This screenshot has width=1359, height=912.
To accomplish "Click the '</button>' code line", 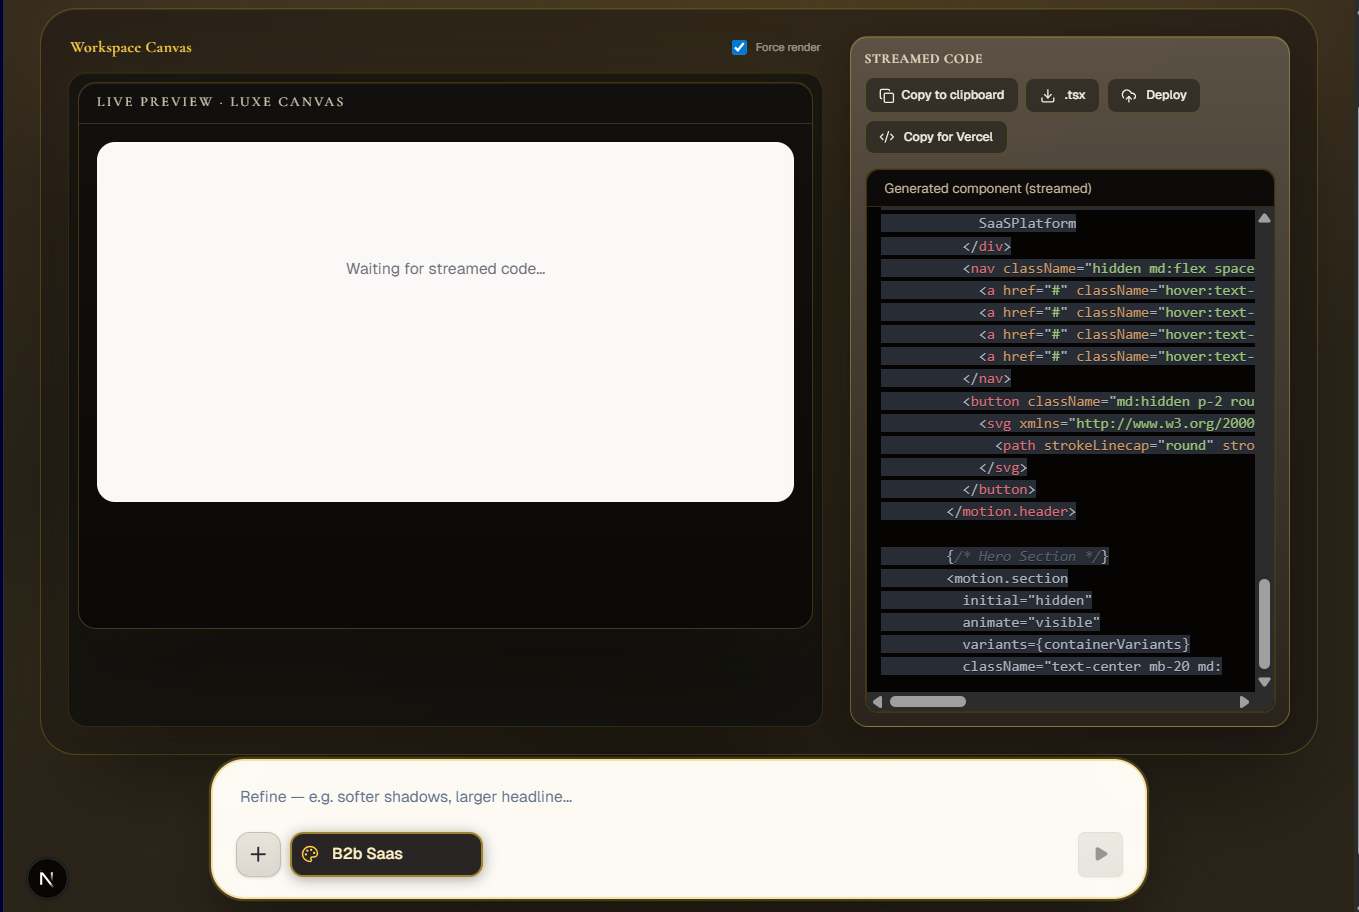I will (999, 490).
